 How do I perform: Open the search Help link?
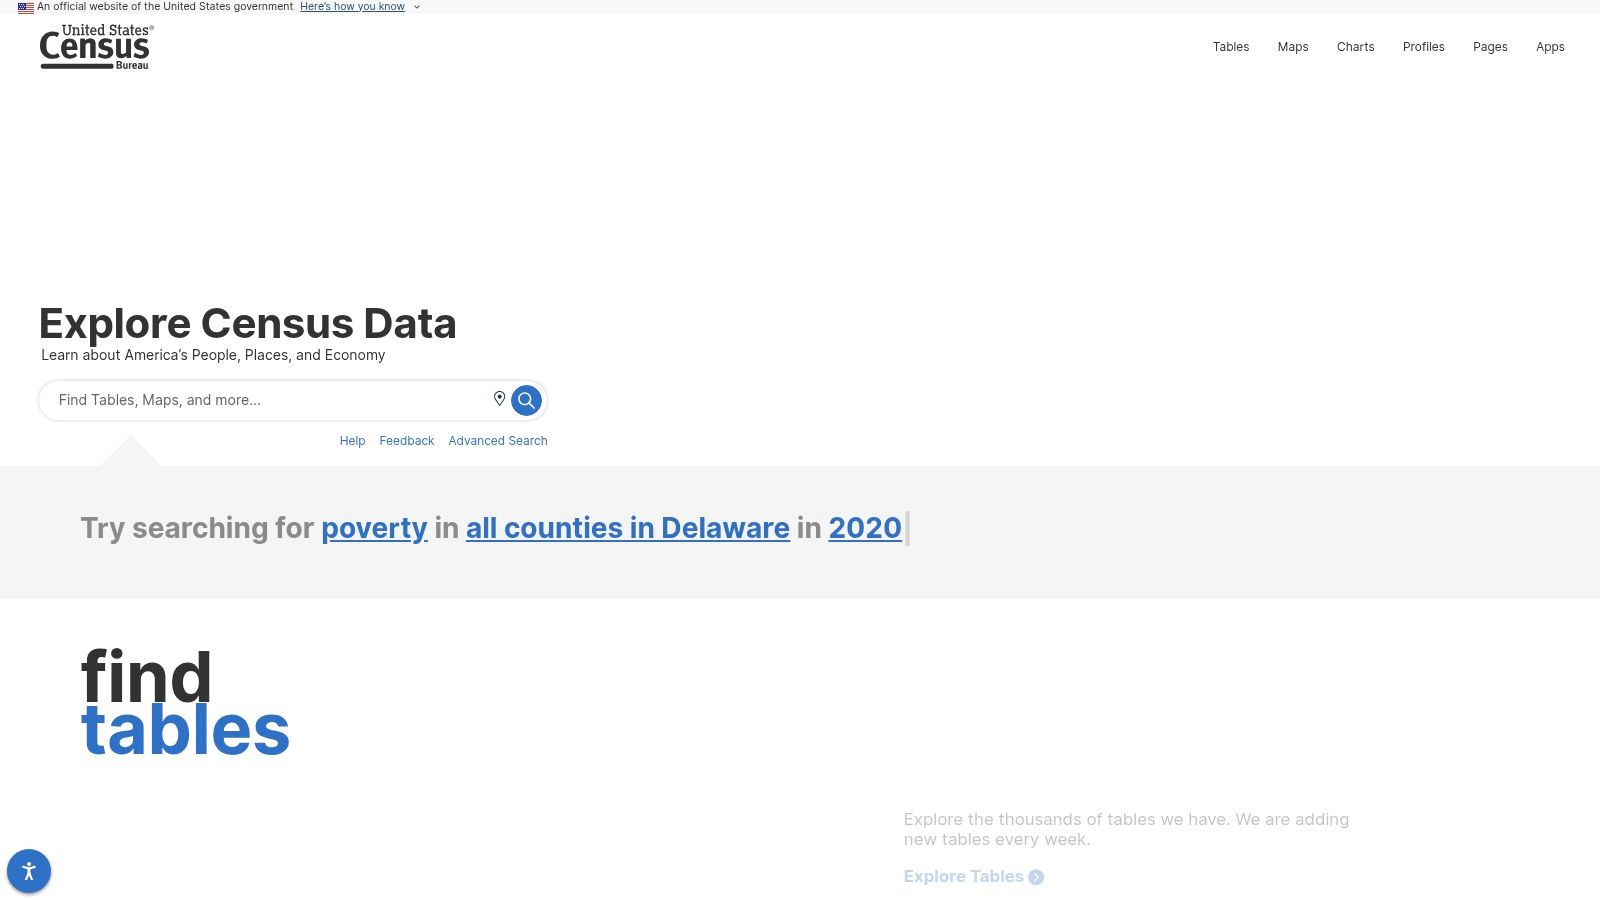(352, 441)
